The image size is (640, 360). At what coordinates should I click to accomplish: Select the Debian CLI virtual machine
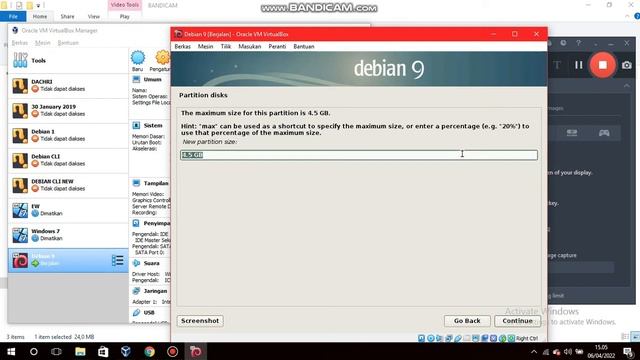coord(68,160)
